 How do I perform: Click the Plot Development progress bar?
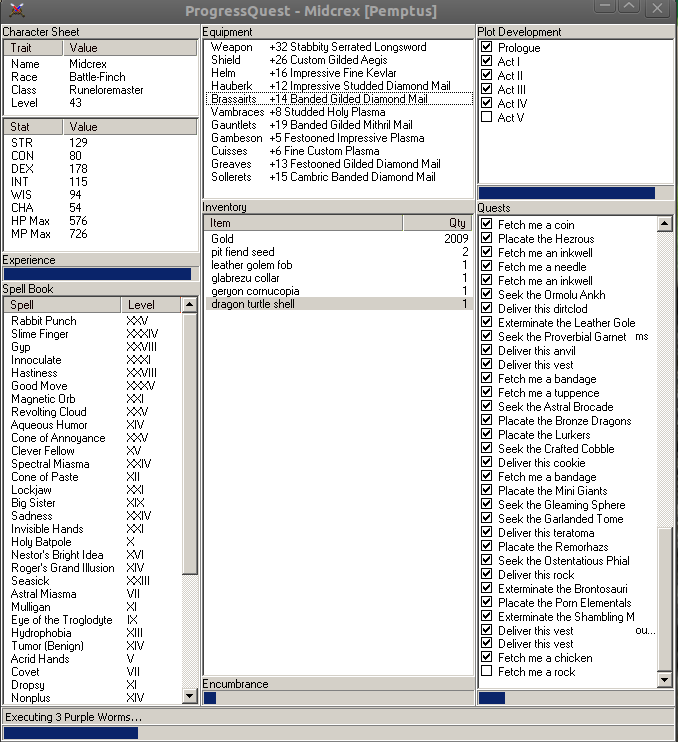pyautogui.click(x=576, y=193)
